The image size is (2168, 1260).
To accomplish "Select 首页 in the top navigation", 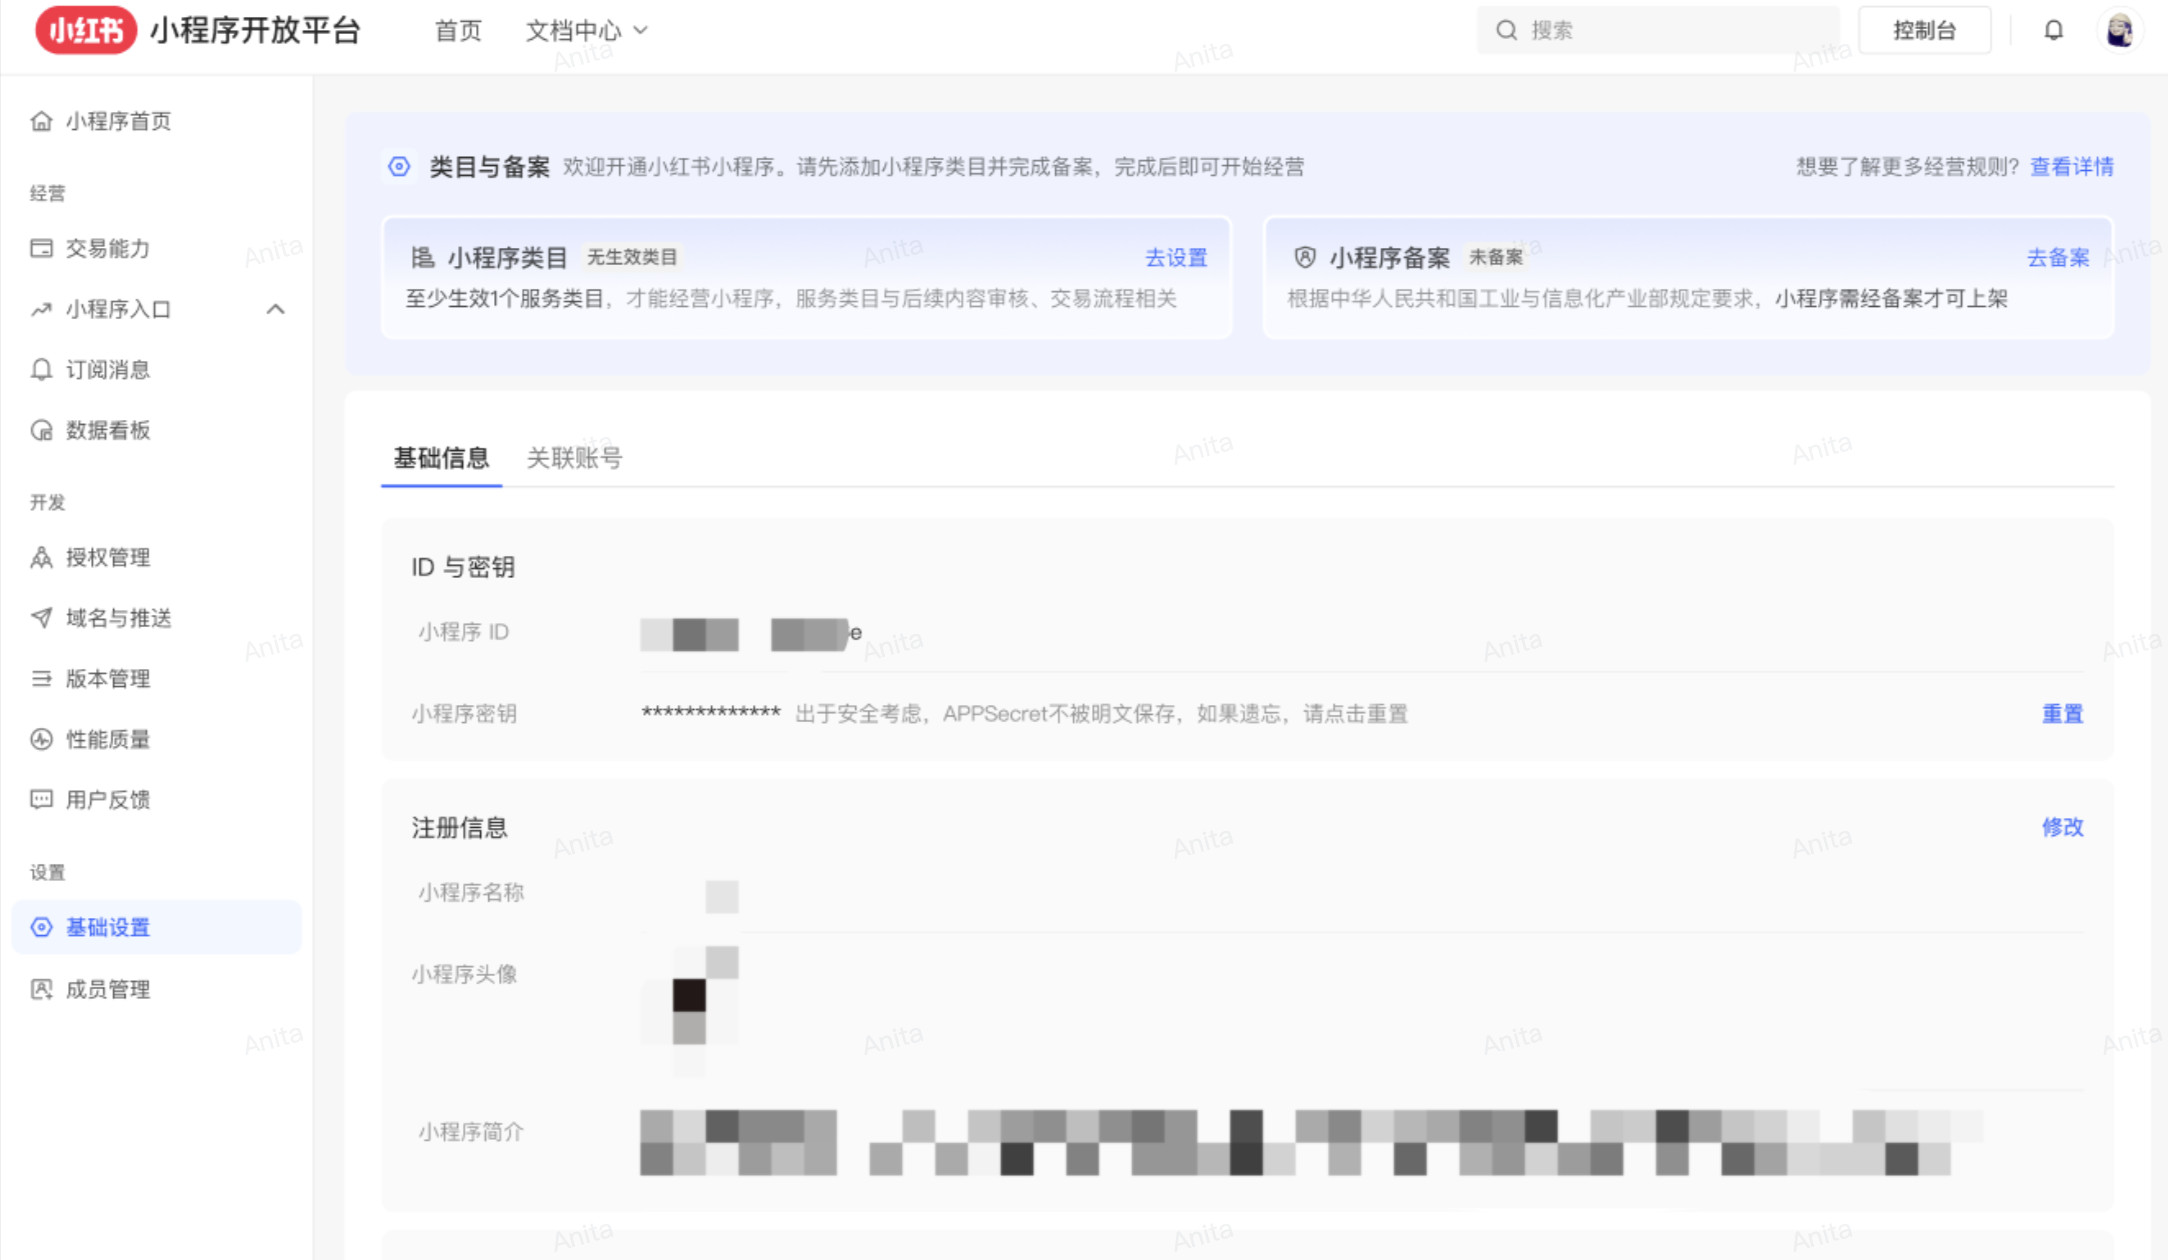I will click(x=458, y=30).
